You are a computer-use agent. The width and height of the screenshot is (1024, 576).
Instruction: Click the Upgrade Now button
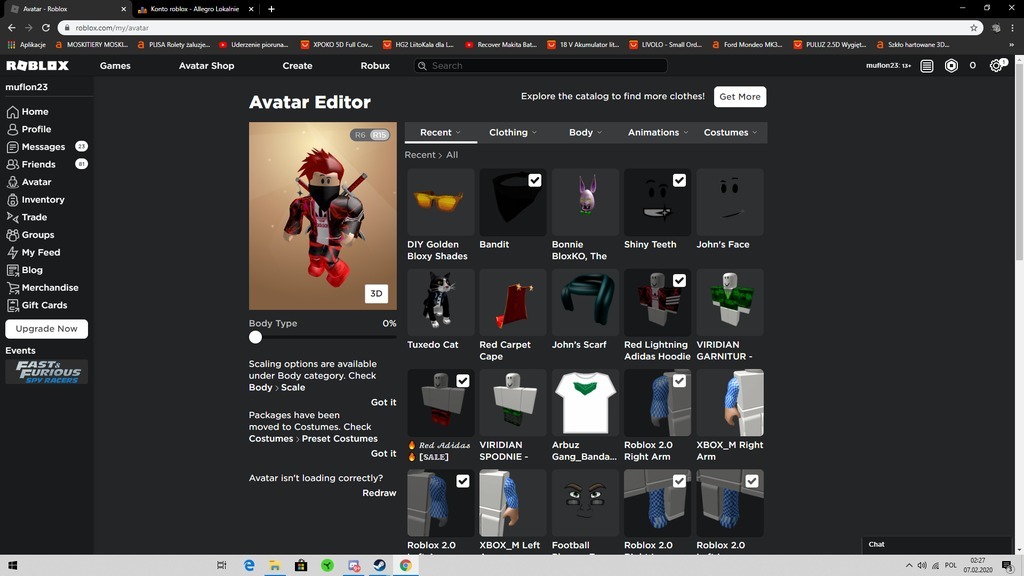[46, 329]
